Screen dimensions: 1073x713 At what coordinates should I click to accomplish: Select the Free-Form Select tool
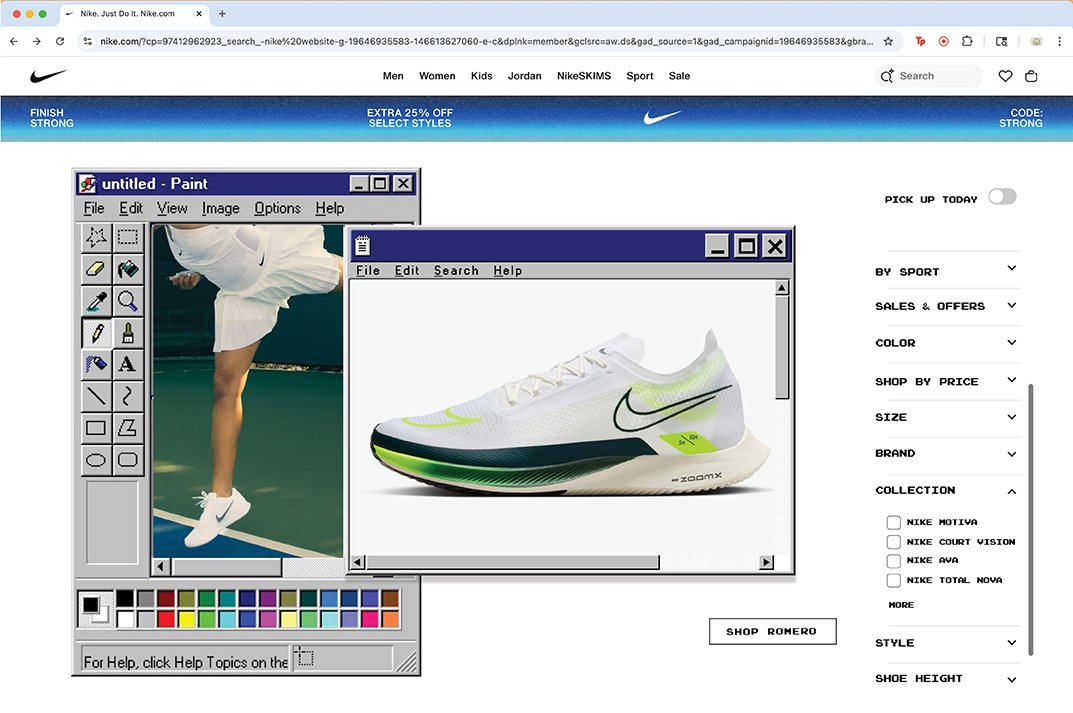coord(95,236)
